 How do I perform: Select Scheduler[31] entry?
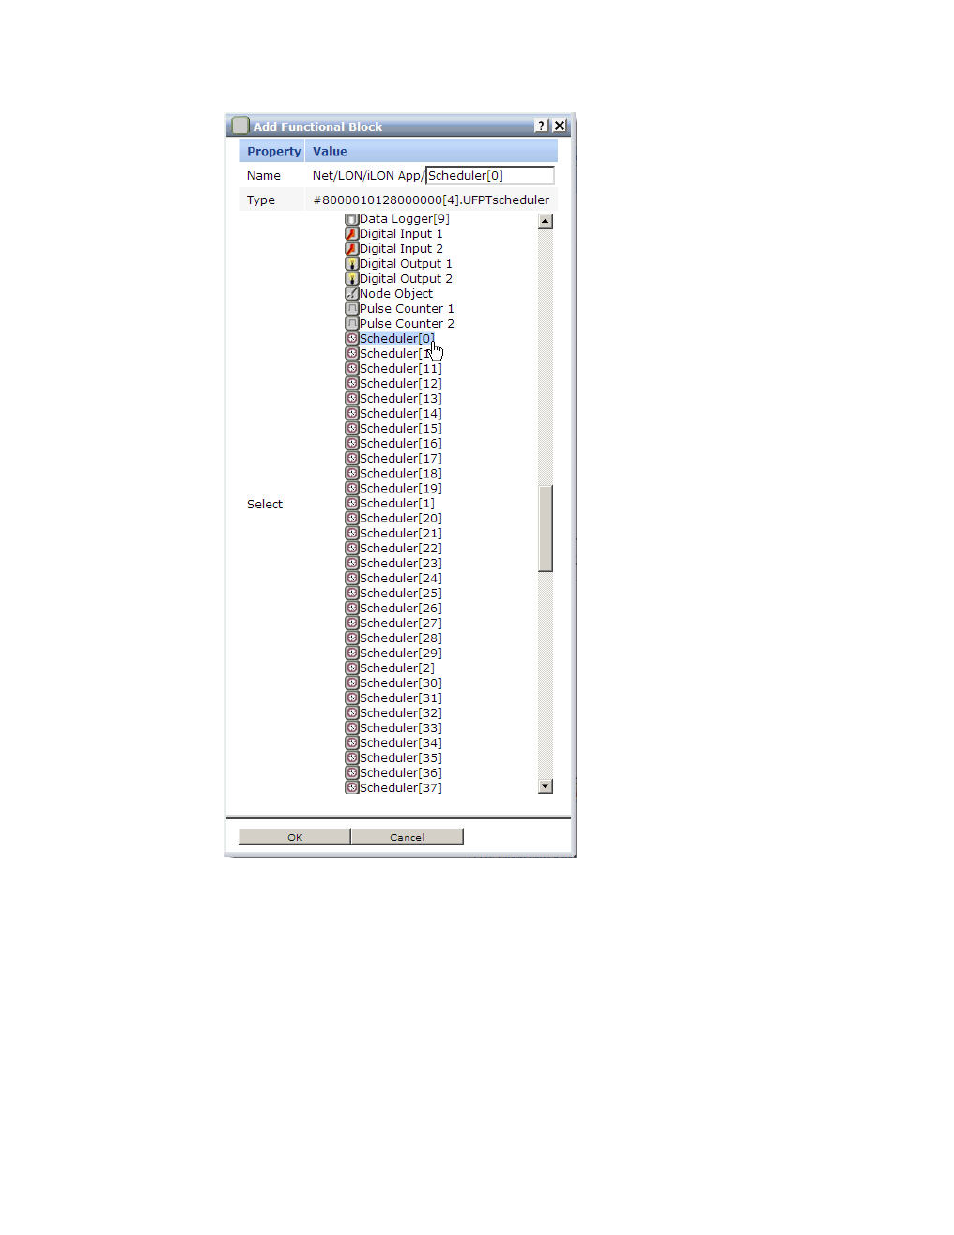400,699
